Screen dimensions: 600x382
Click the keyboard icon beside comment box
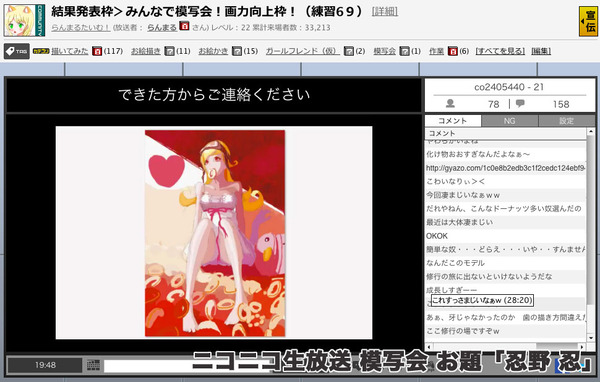(x=93, y=365)
